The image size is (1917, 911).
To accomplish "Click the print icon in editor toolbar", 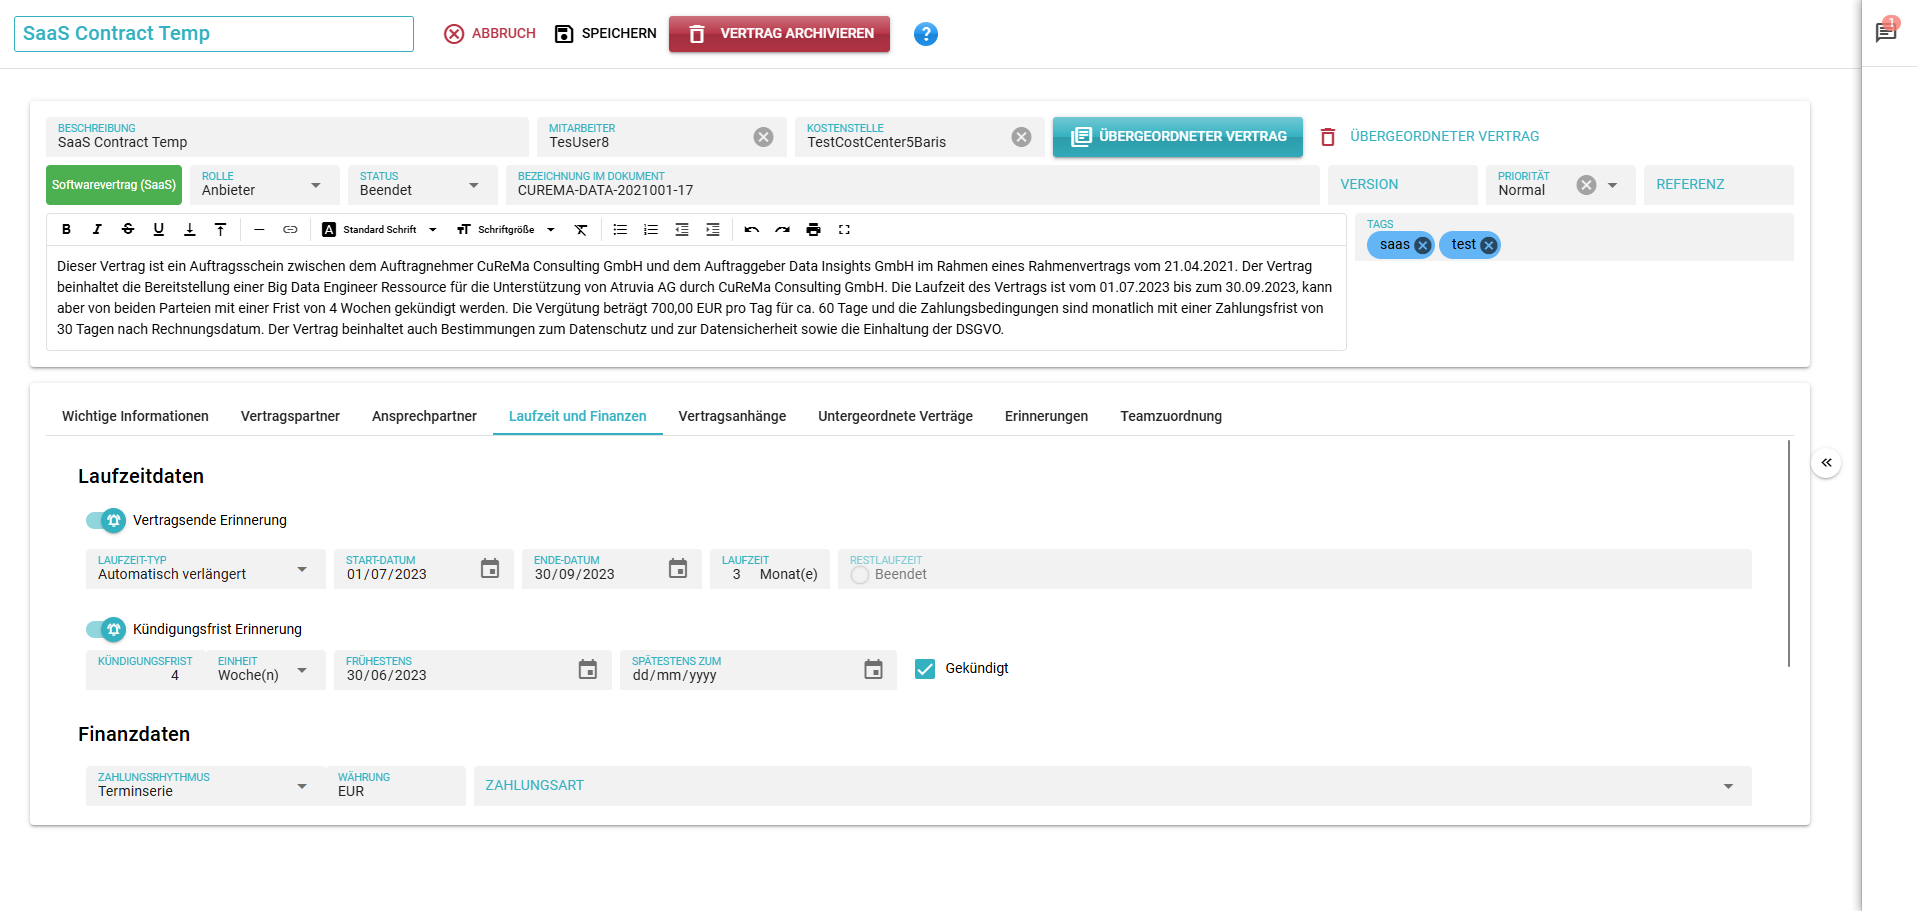I will pyautogui.click(x=813, y=230).
